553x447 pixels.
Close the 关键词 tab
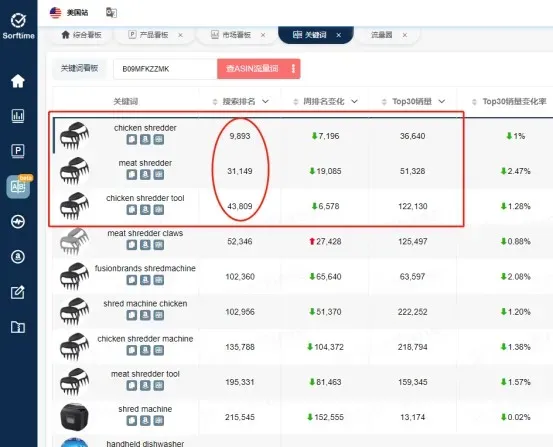(339, 35)
